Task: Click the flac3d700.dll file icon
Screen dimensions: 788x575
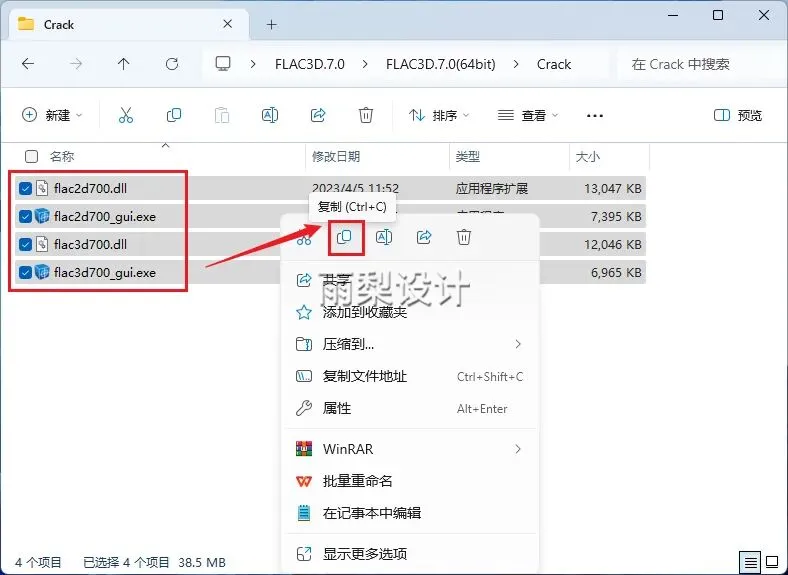Action: (x=42, y=244)
